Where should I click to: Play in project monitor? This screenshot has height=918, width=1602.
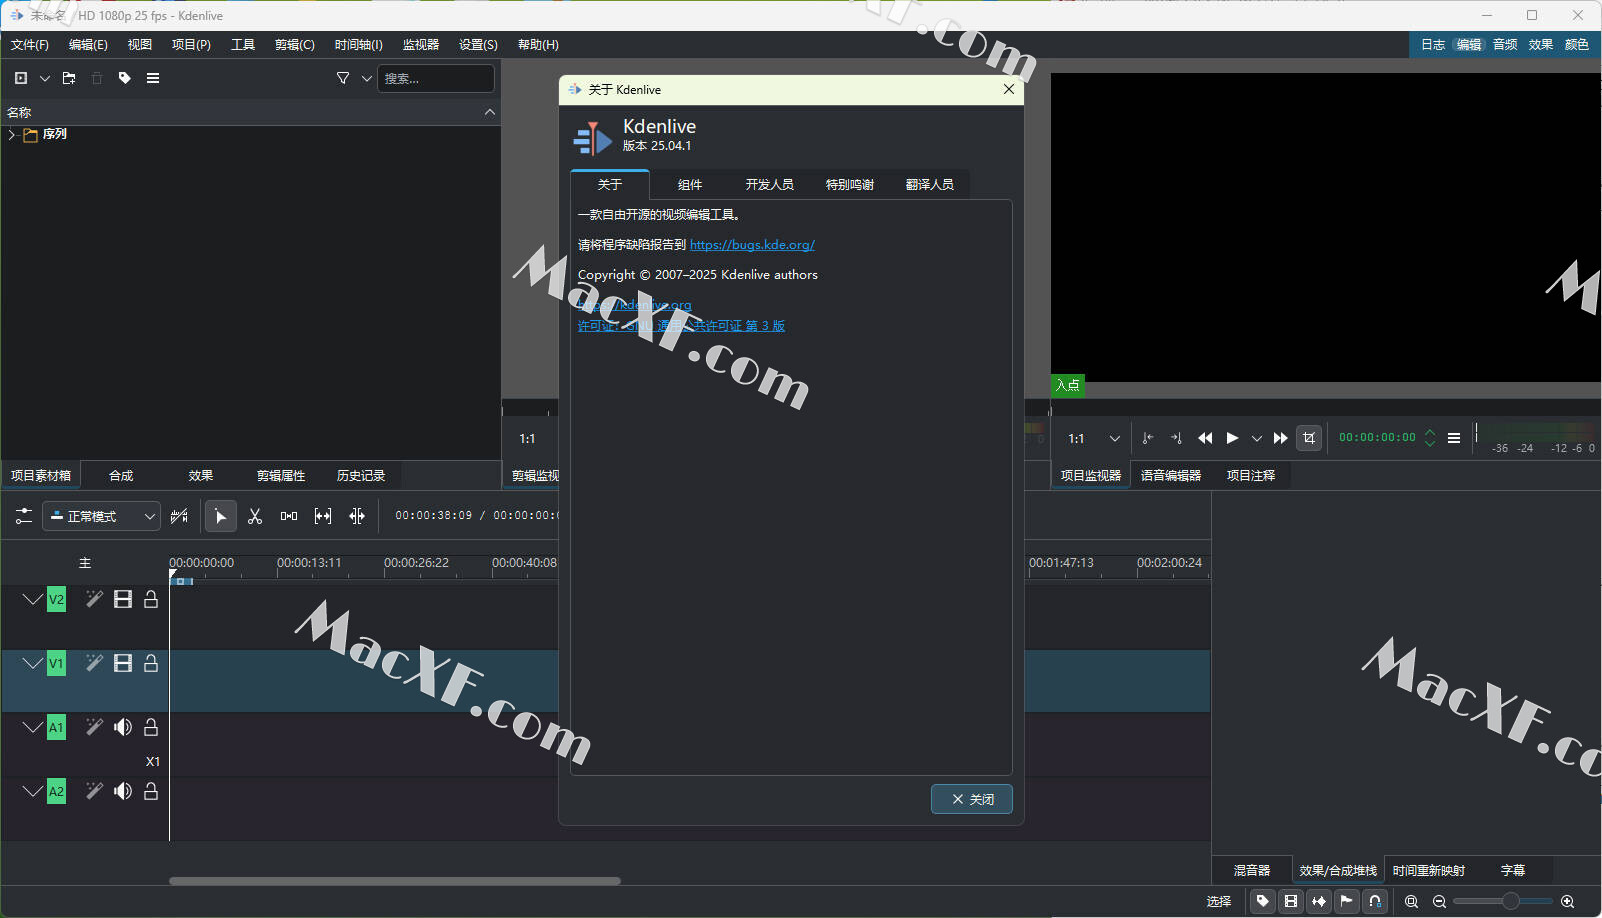[1232, 438]
